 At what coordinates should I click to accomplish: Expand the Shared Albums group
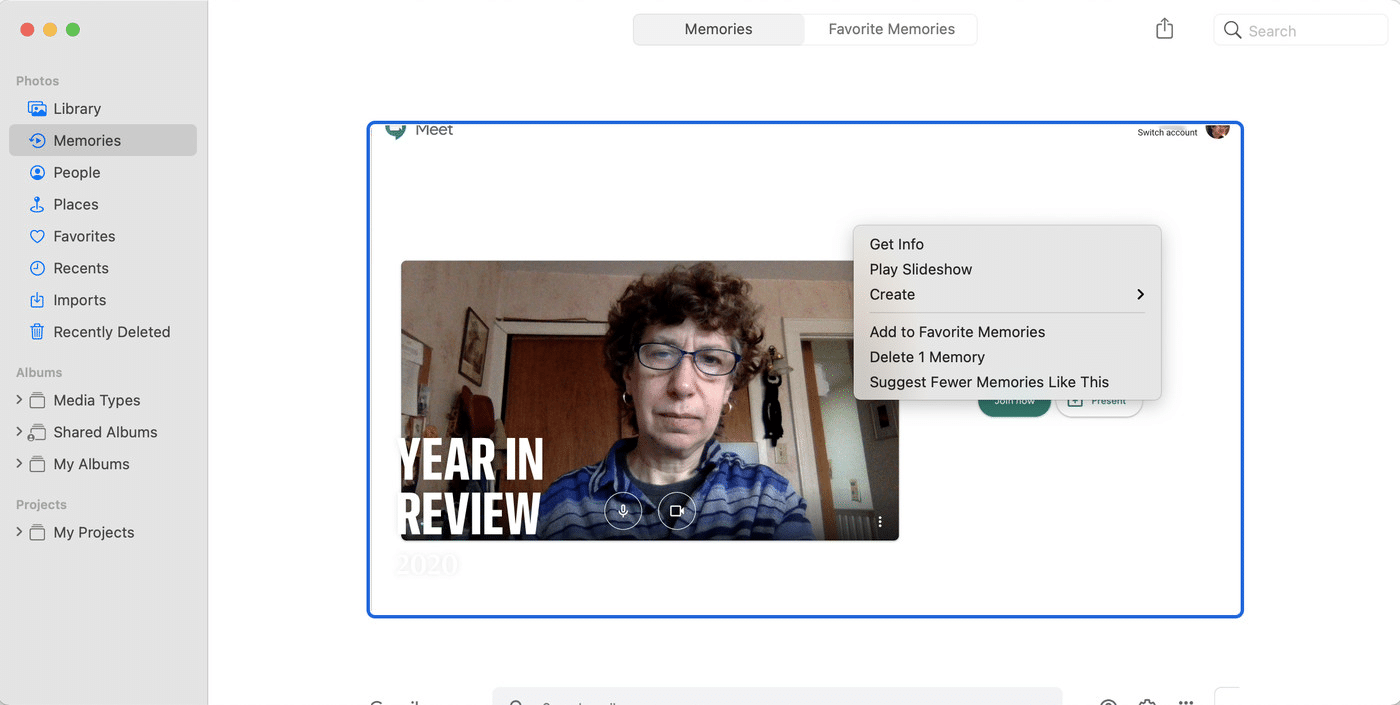[19, 432]
